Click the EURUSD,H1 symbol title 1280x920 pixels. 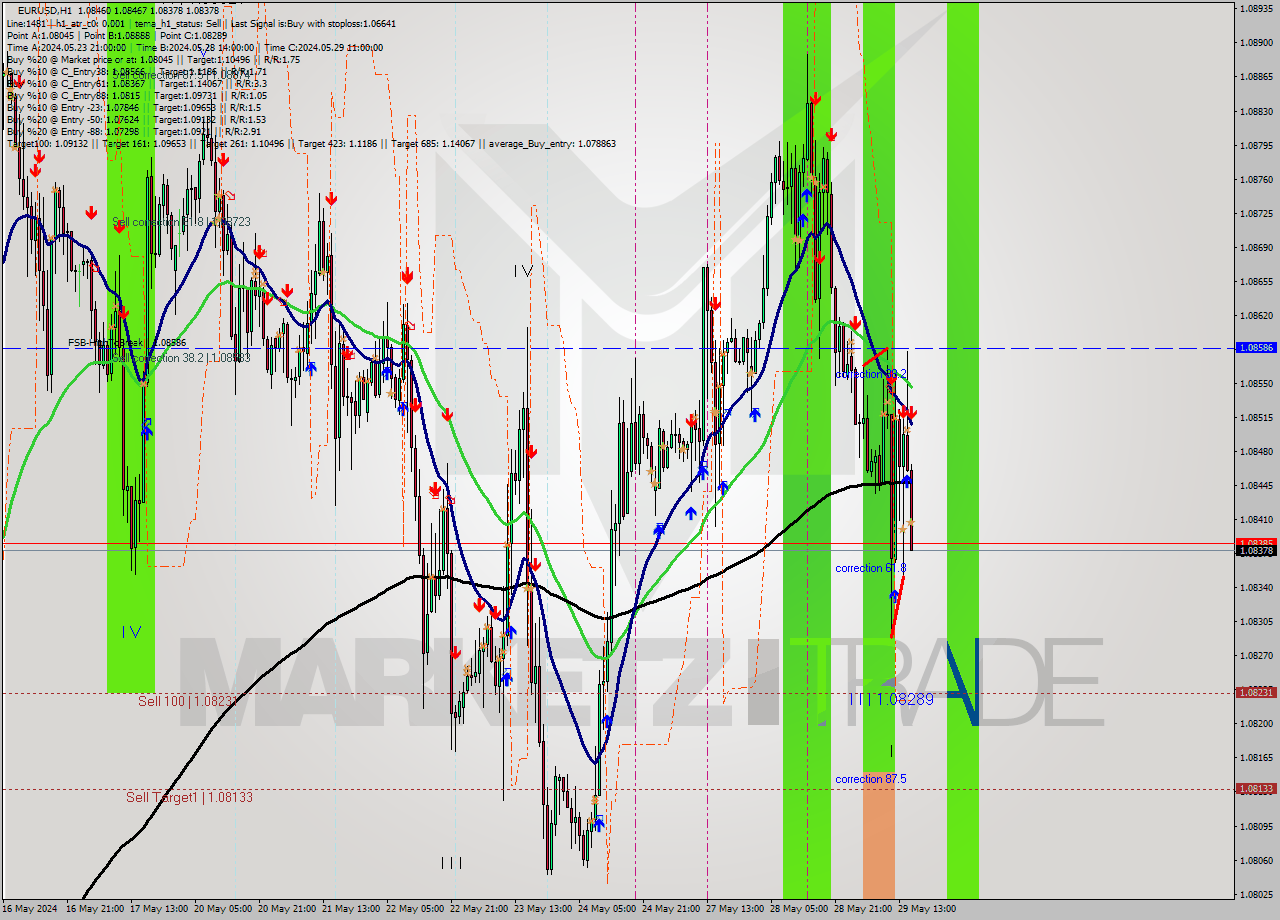(44, 11)
